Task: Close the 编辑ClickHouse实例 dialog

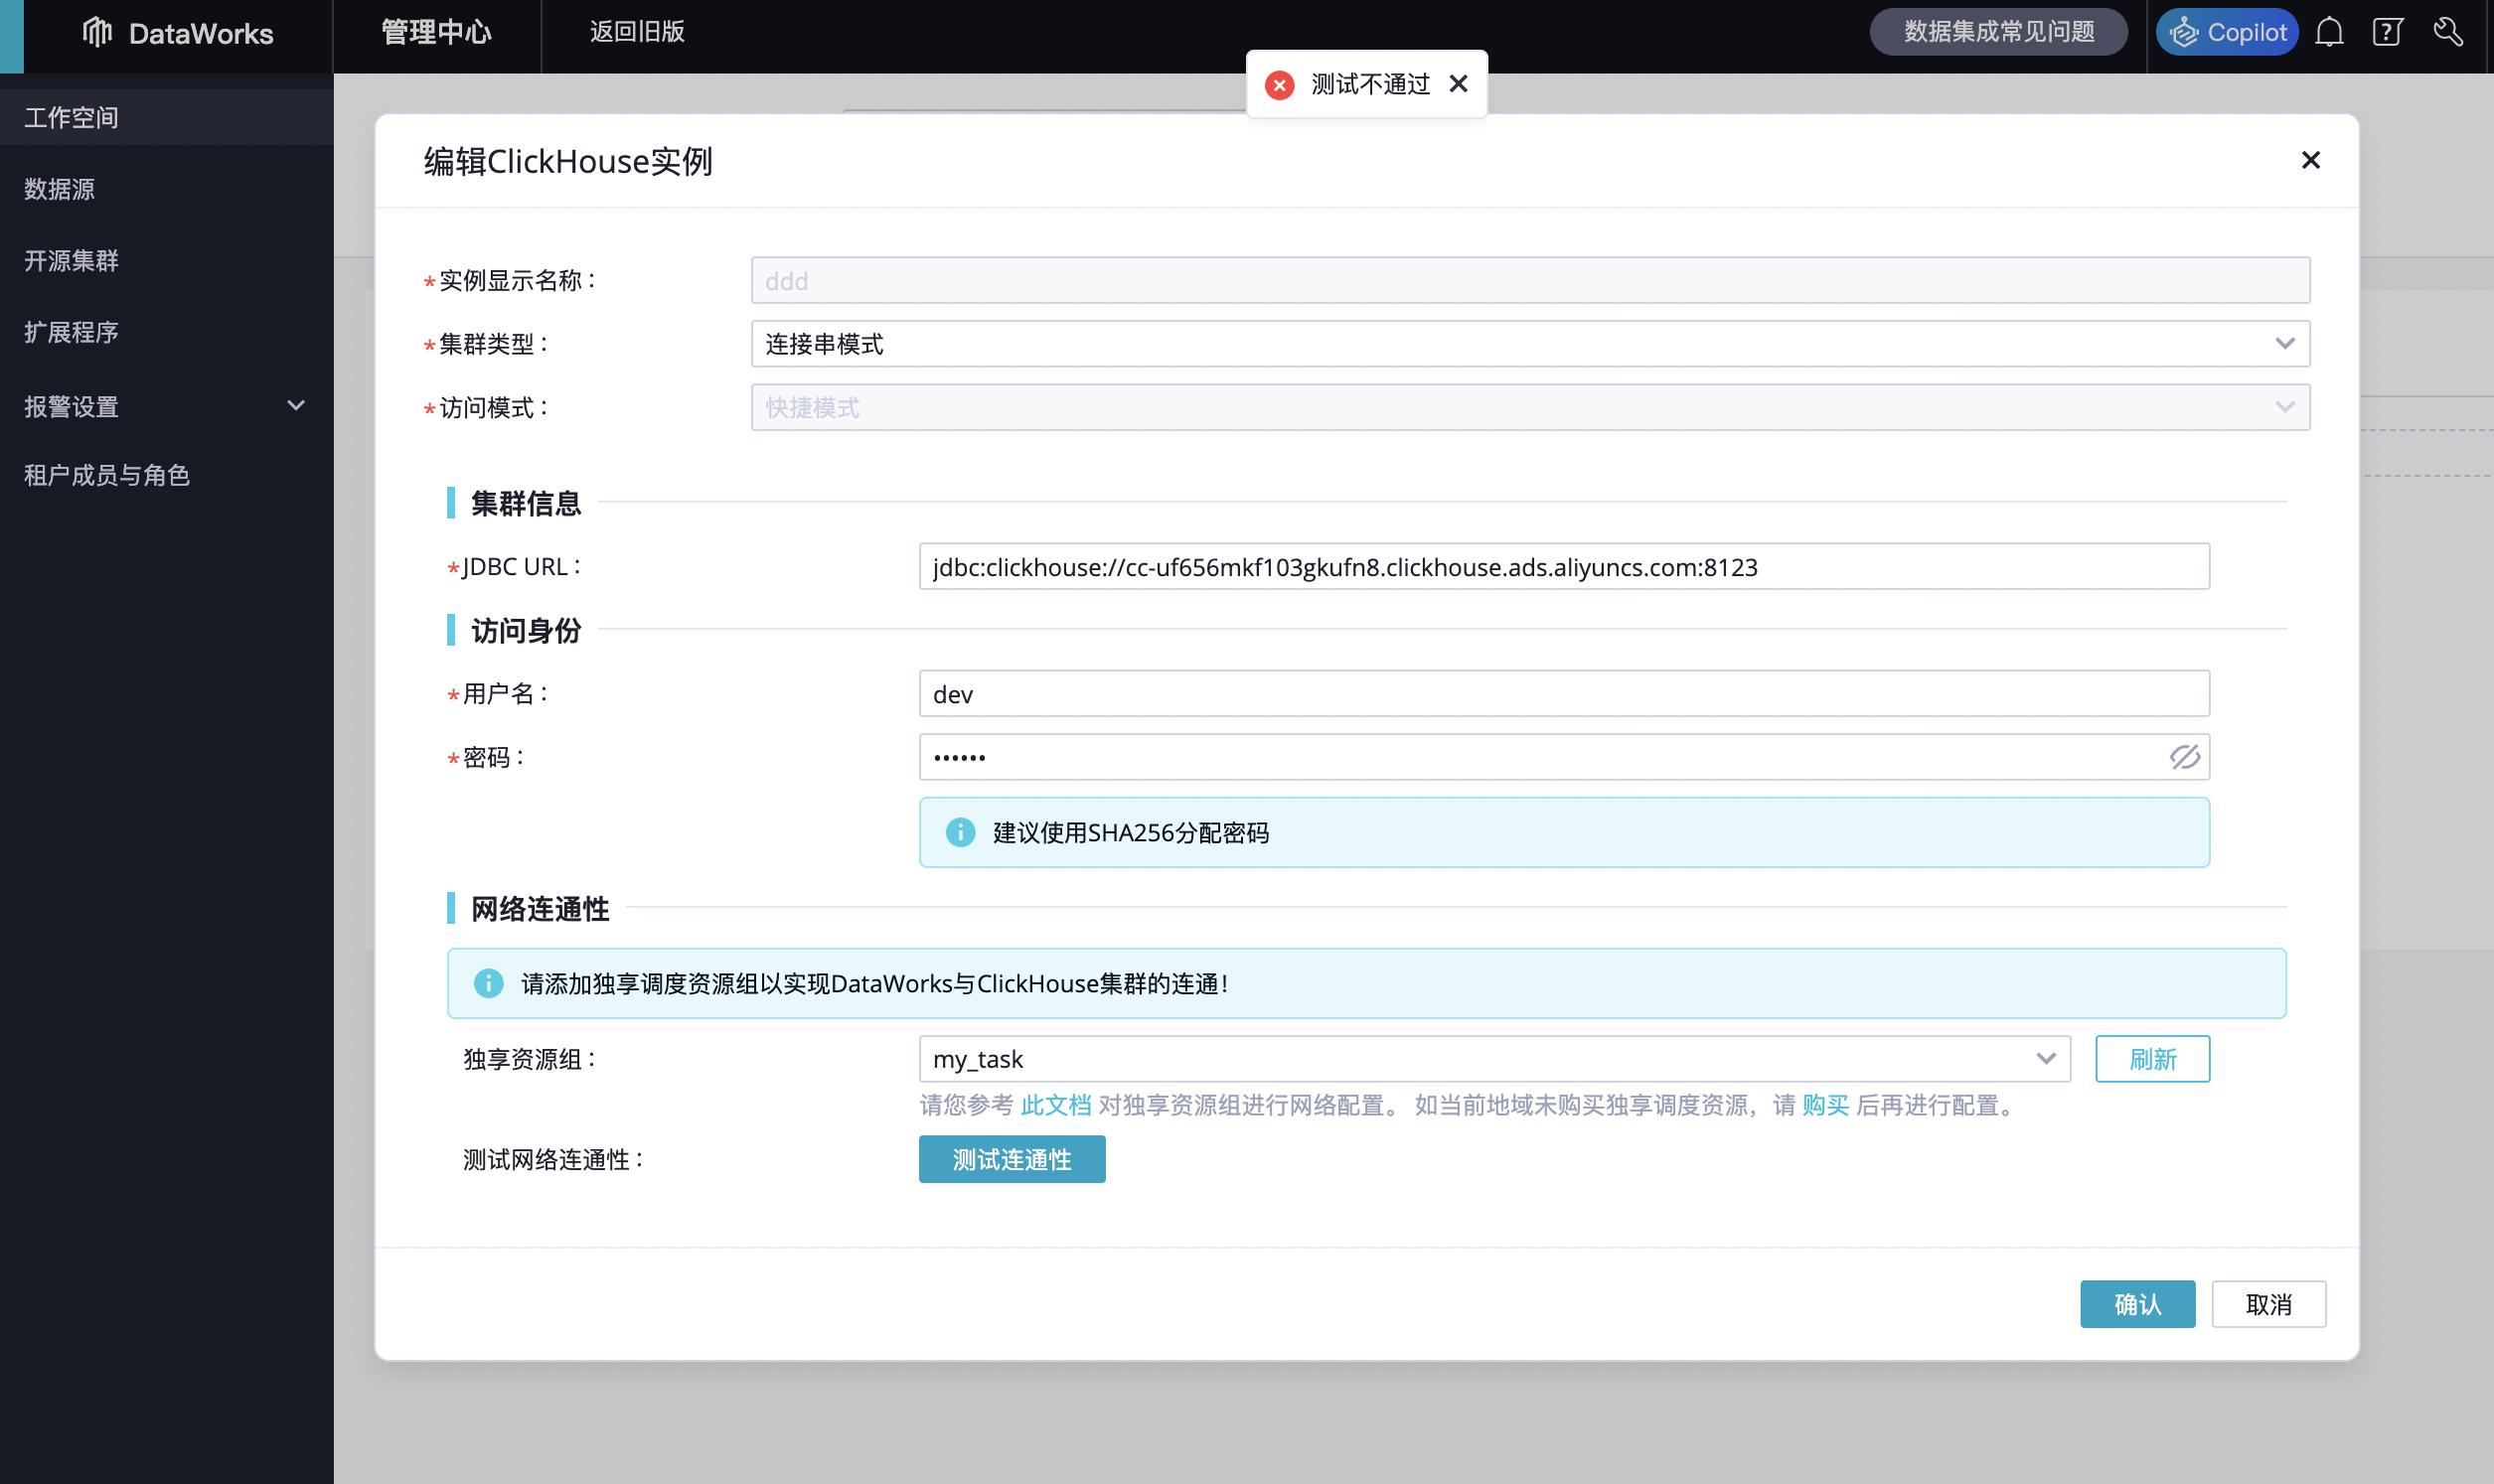Action: [2310, 160]
